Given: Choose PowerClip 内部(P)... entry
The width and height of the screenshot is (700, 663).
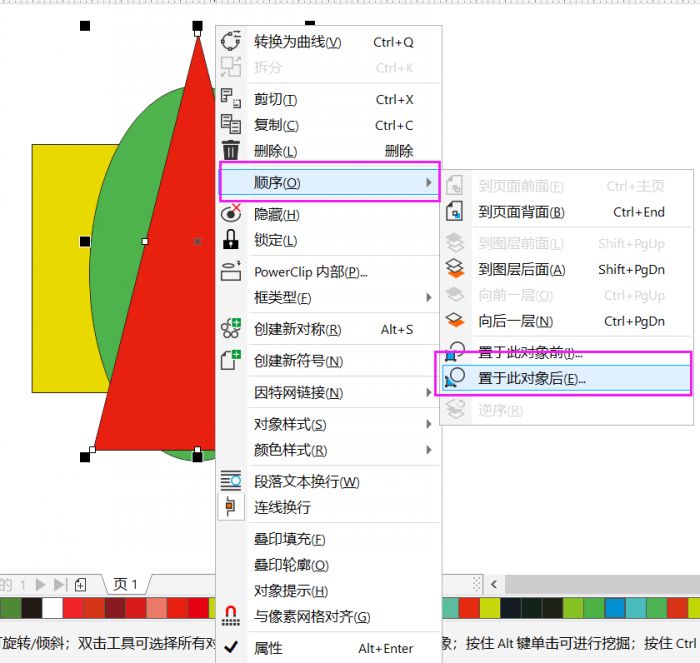Looking at the screenshot, I should [329, 271].
